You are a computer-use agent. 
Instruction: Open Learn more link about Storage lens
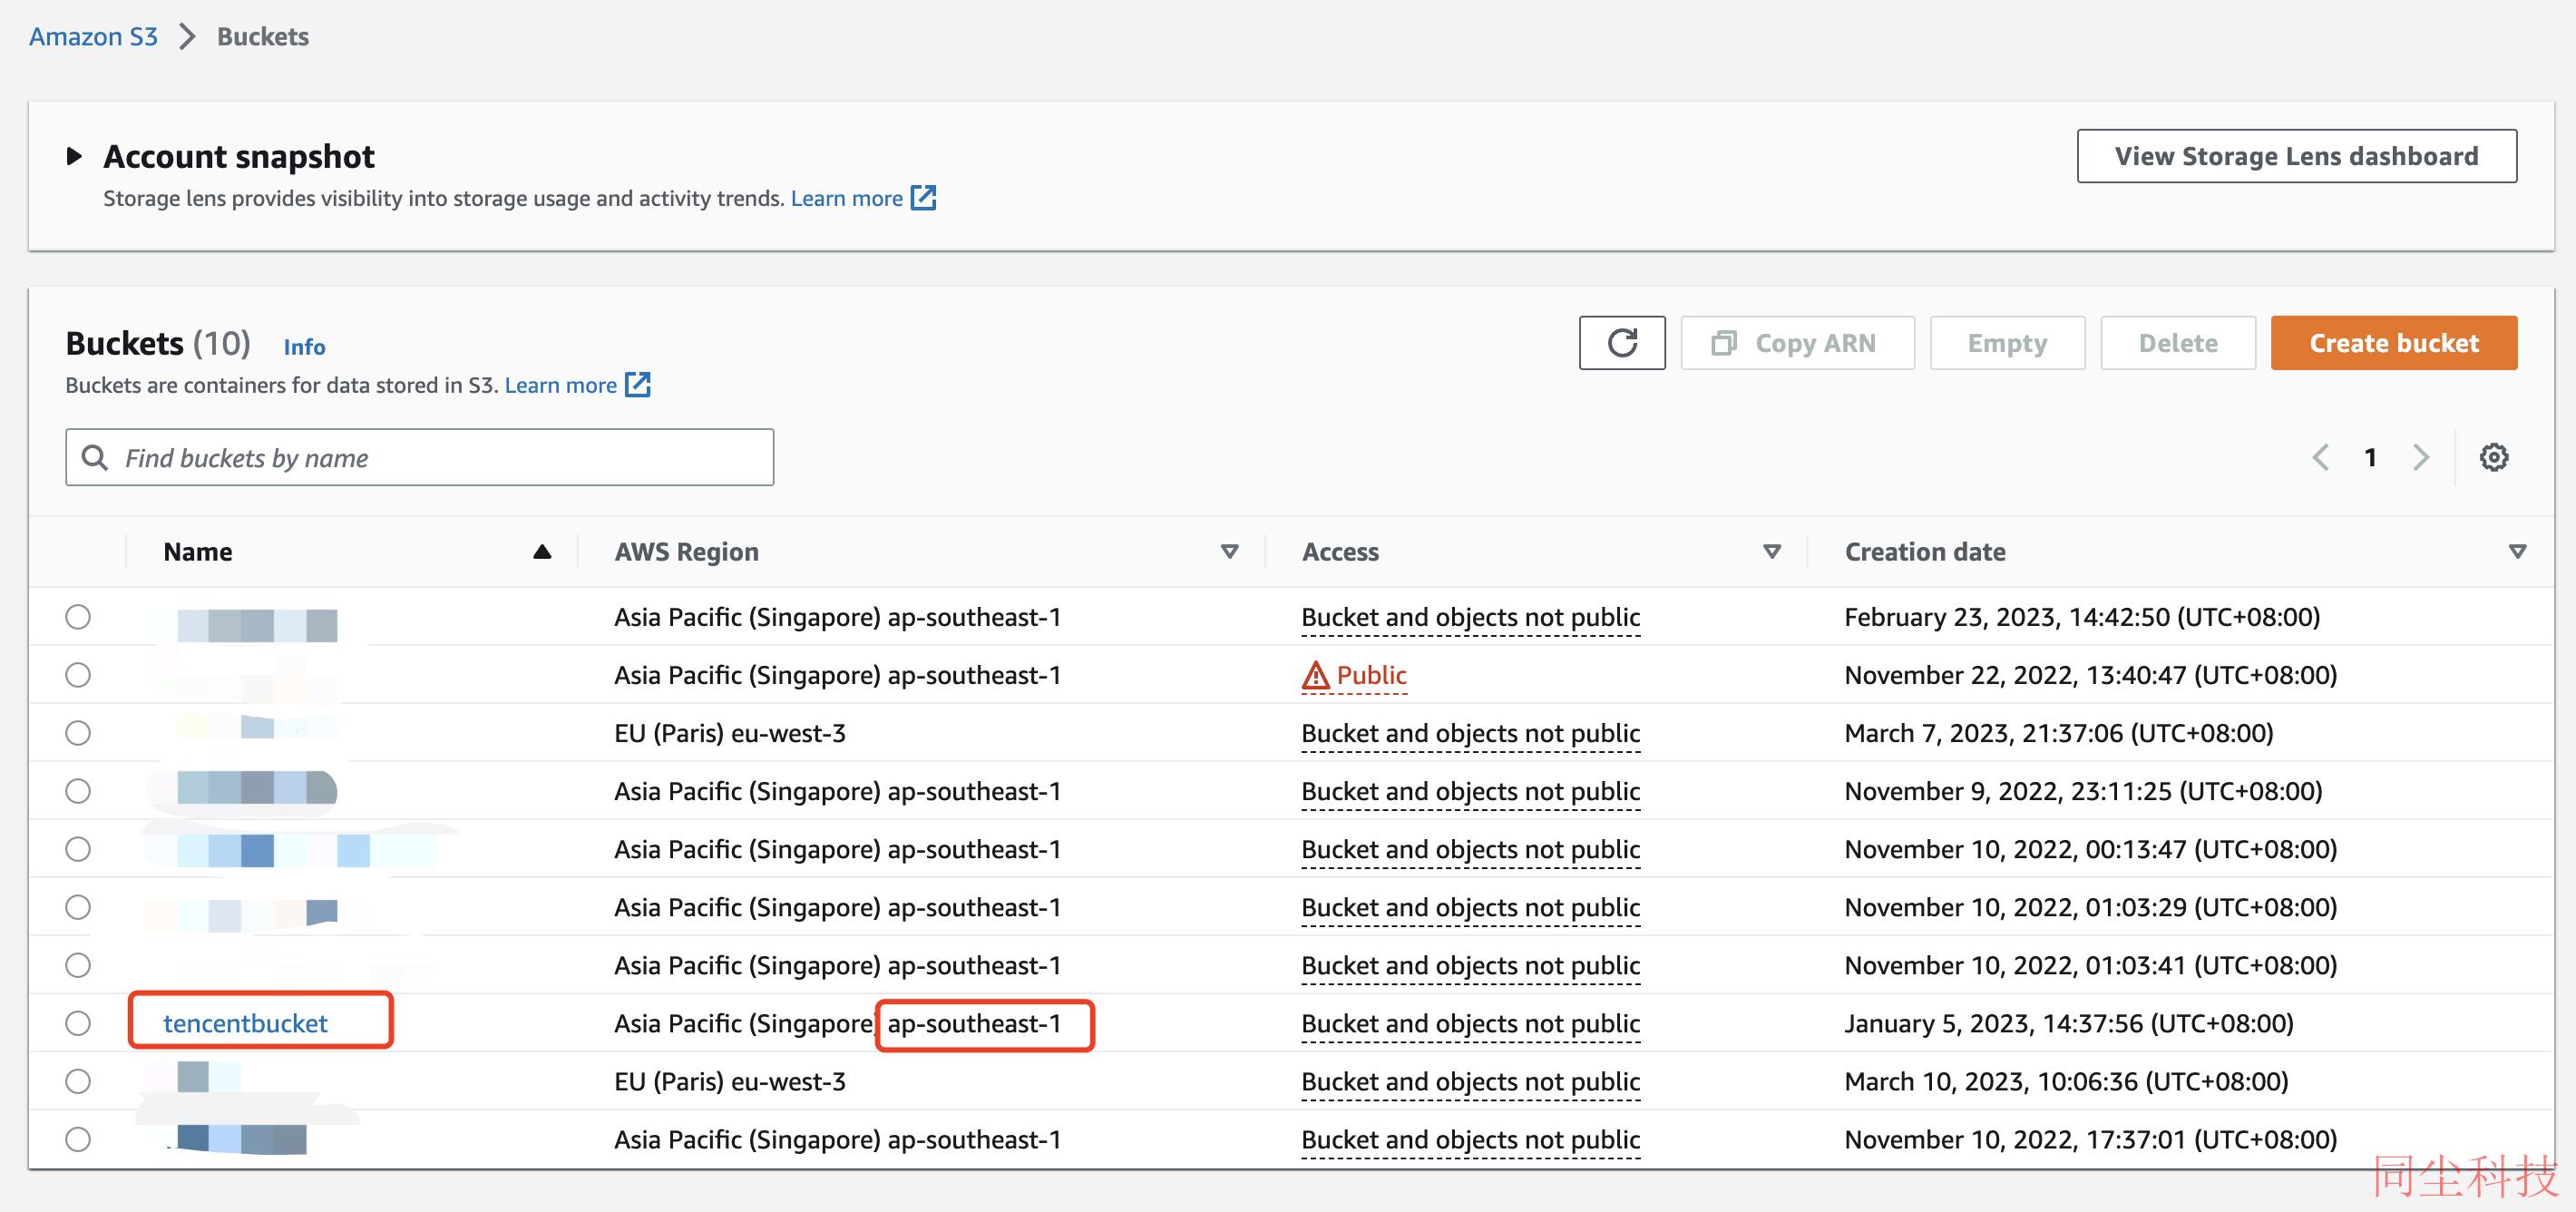coord(847,198)
